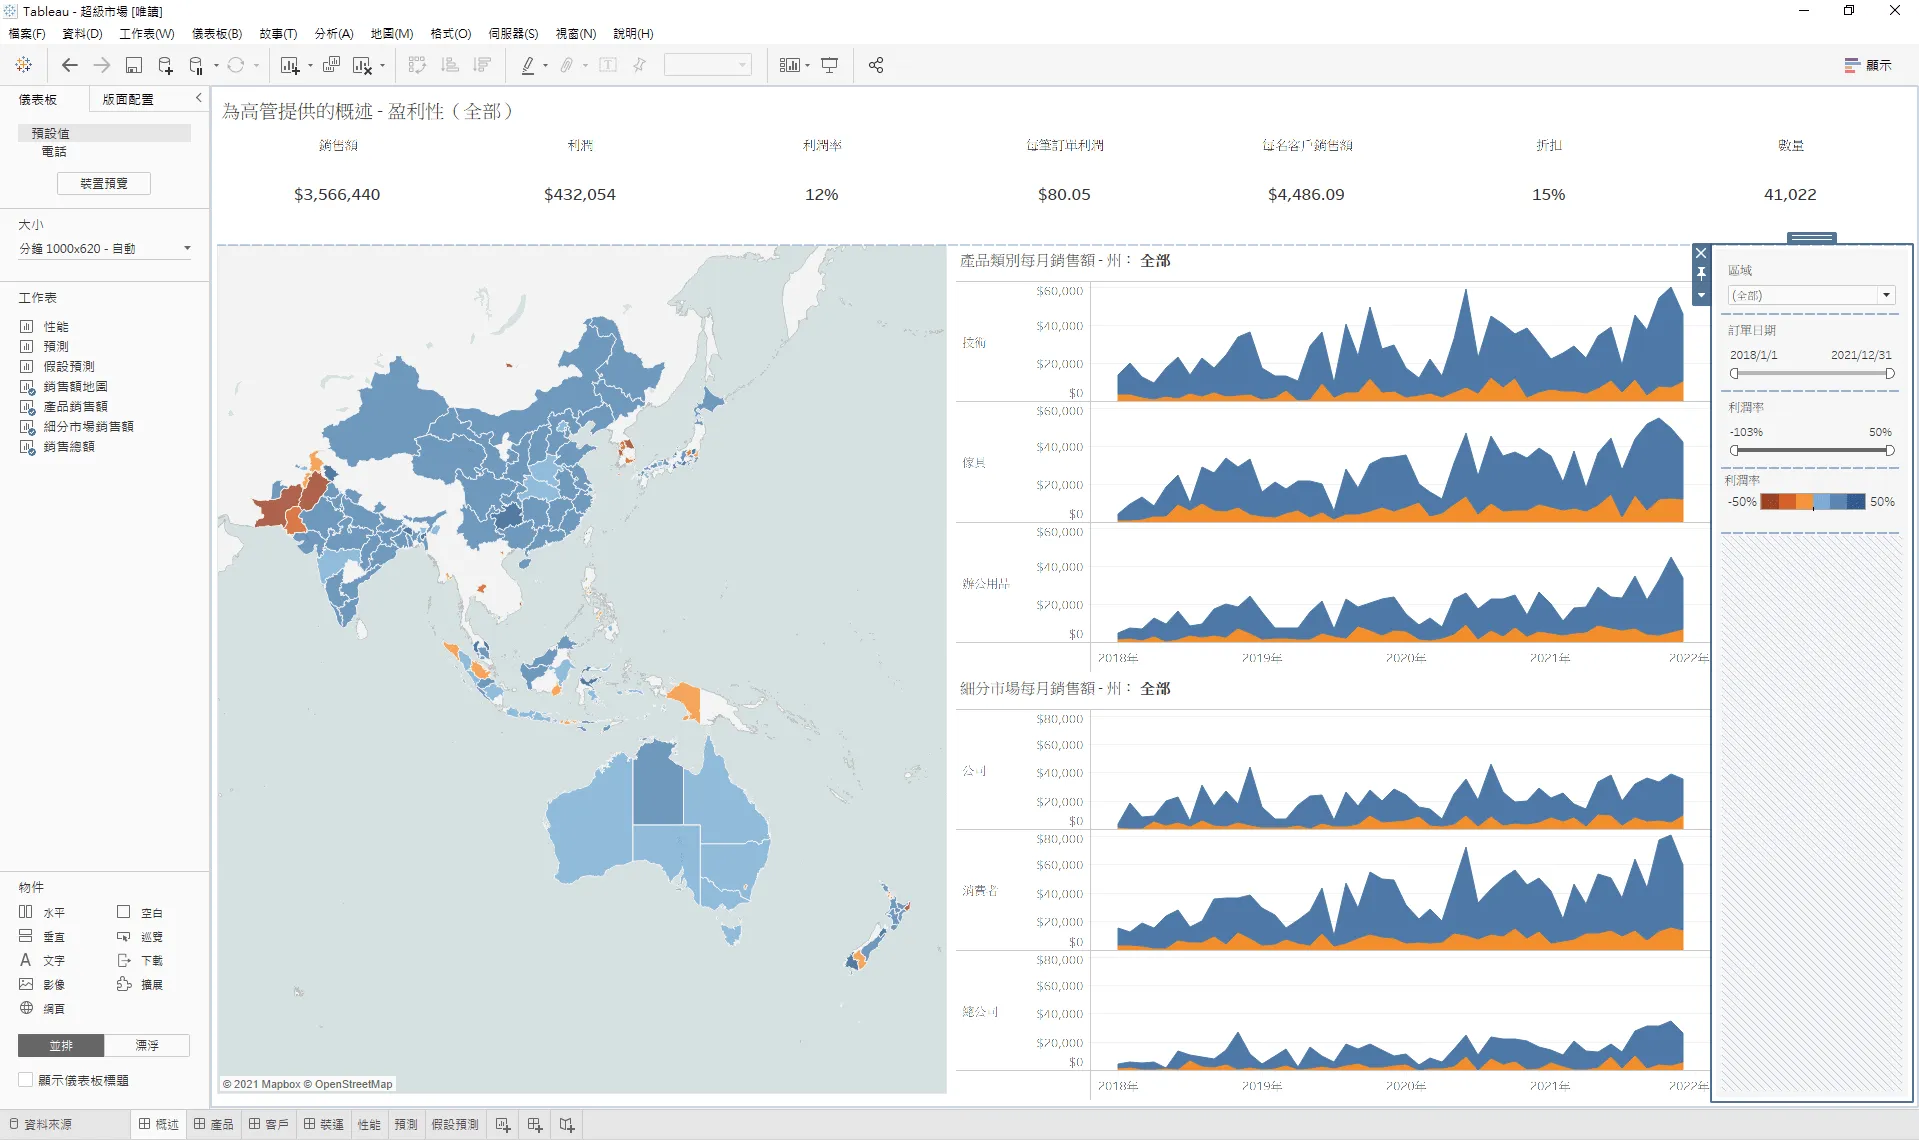
Task: Click the Tableau start page icon
Action: tap(24, 65)
